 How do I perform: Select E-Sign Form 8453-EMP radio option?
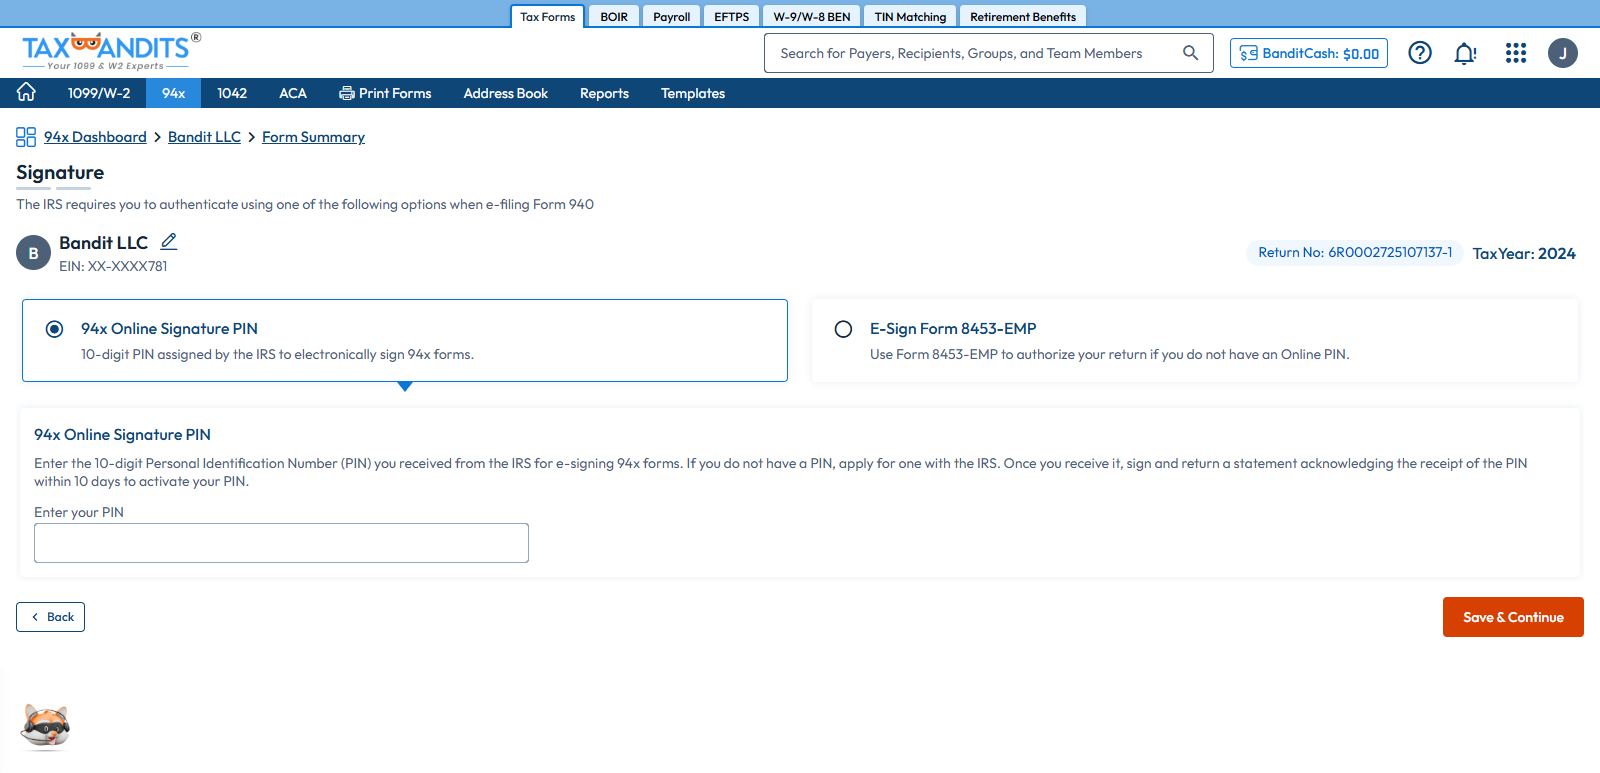(843, 329)
